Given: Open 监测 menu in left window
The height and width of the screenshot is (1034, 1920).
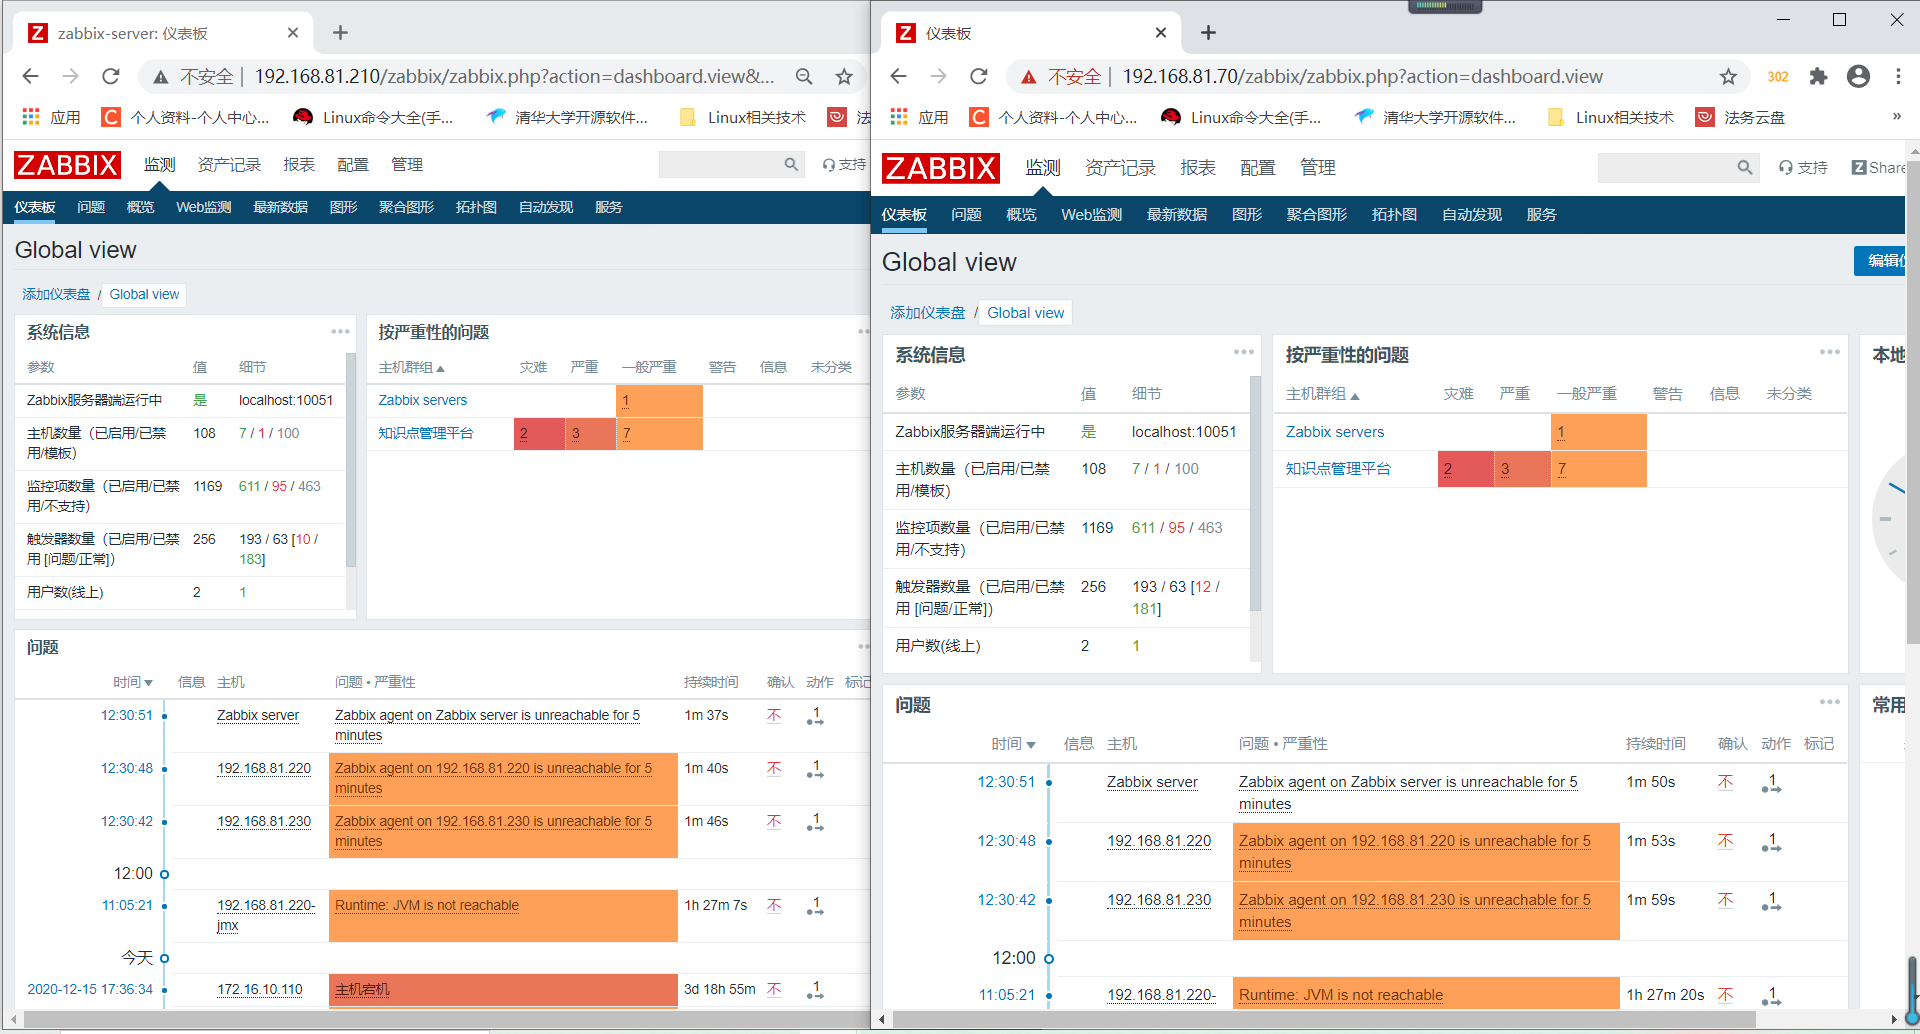Looking at the screenshot, I should pos(159,165).
